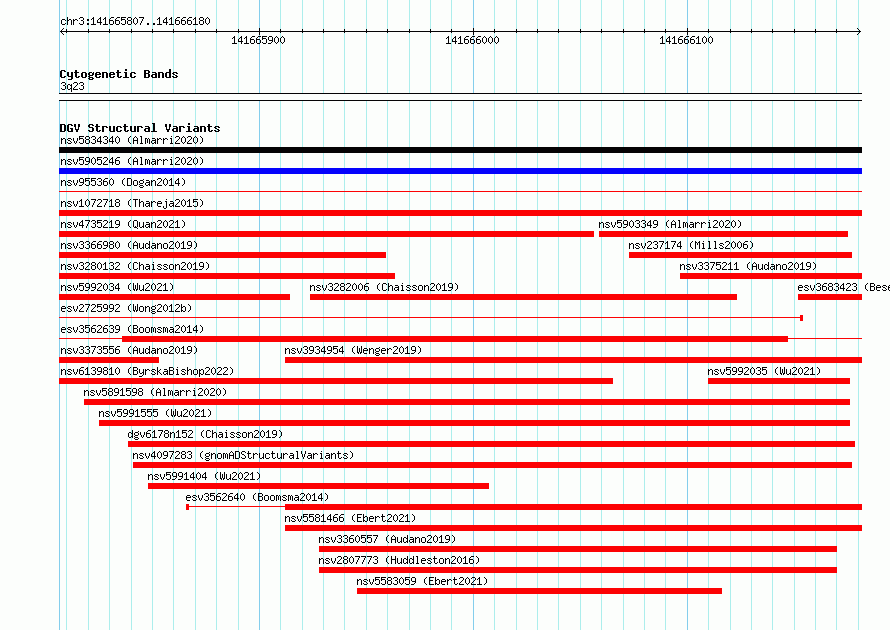The width and height of the screenshot is (890, 630).
Task: Select the nsv3366980 (Audano2019) label
Action: 129,245
